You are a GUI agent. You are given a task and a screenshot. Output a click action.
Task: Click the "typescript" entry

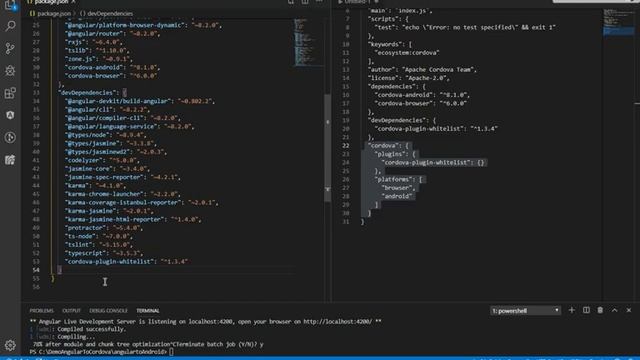(x=104, y=253)
